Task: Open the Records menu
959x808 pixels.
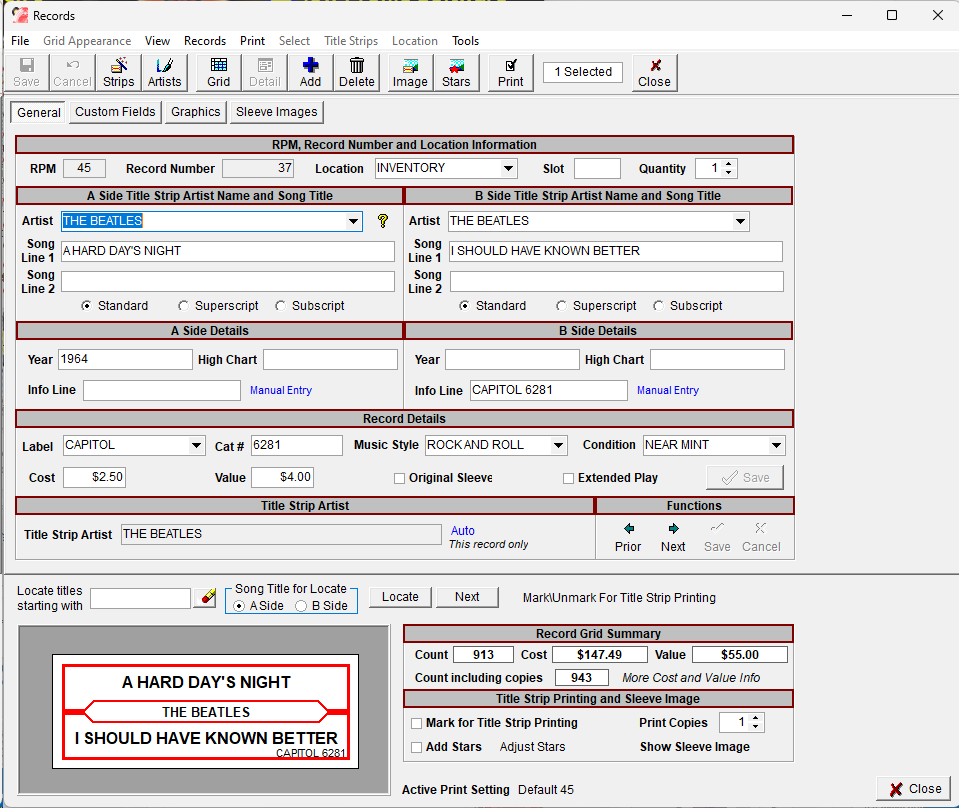Action: pos(205,41)
